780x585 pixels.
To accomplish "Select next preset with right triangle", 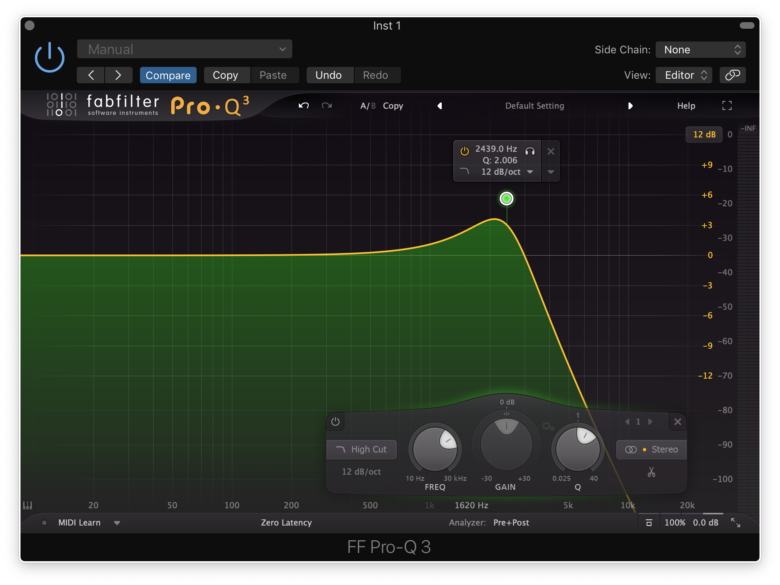I will pos(630,106).
